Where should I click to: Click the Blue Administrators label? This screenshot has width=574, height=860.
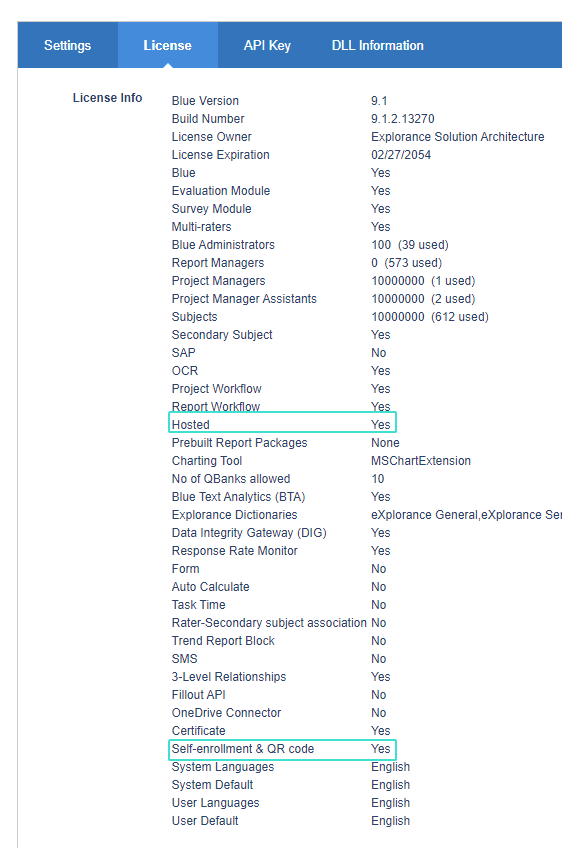223,245
